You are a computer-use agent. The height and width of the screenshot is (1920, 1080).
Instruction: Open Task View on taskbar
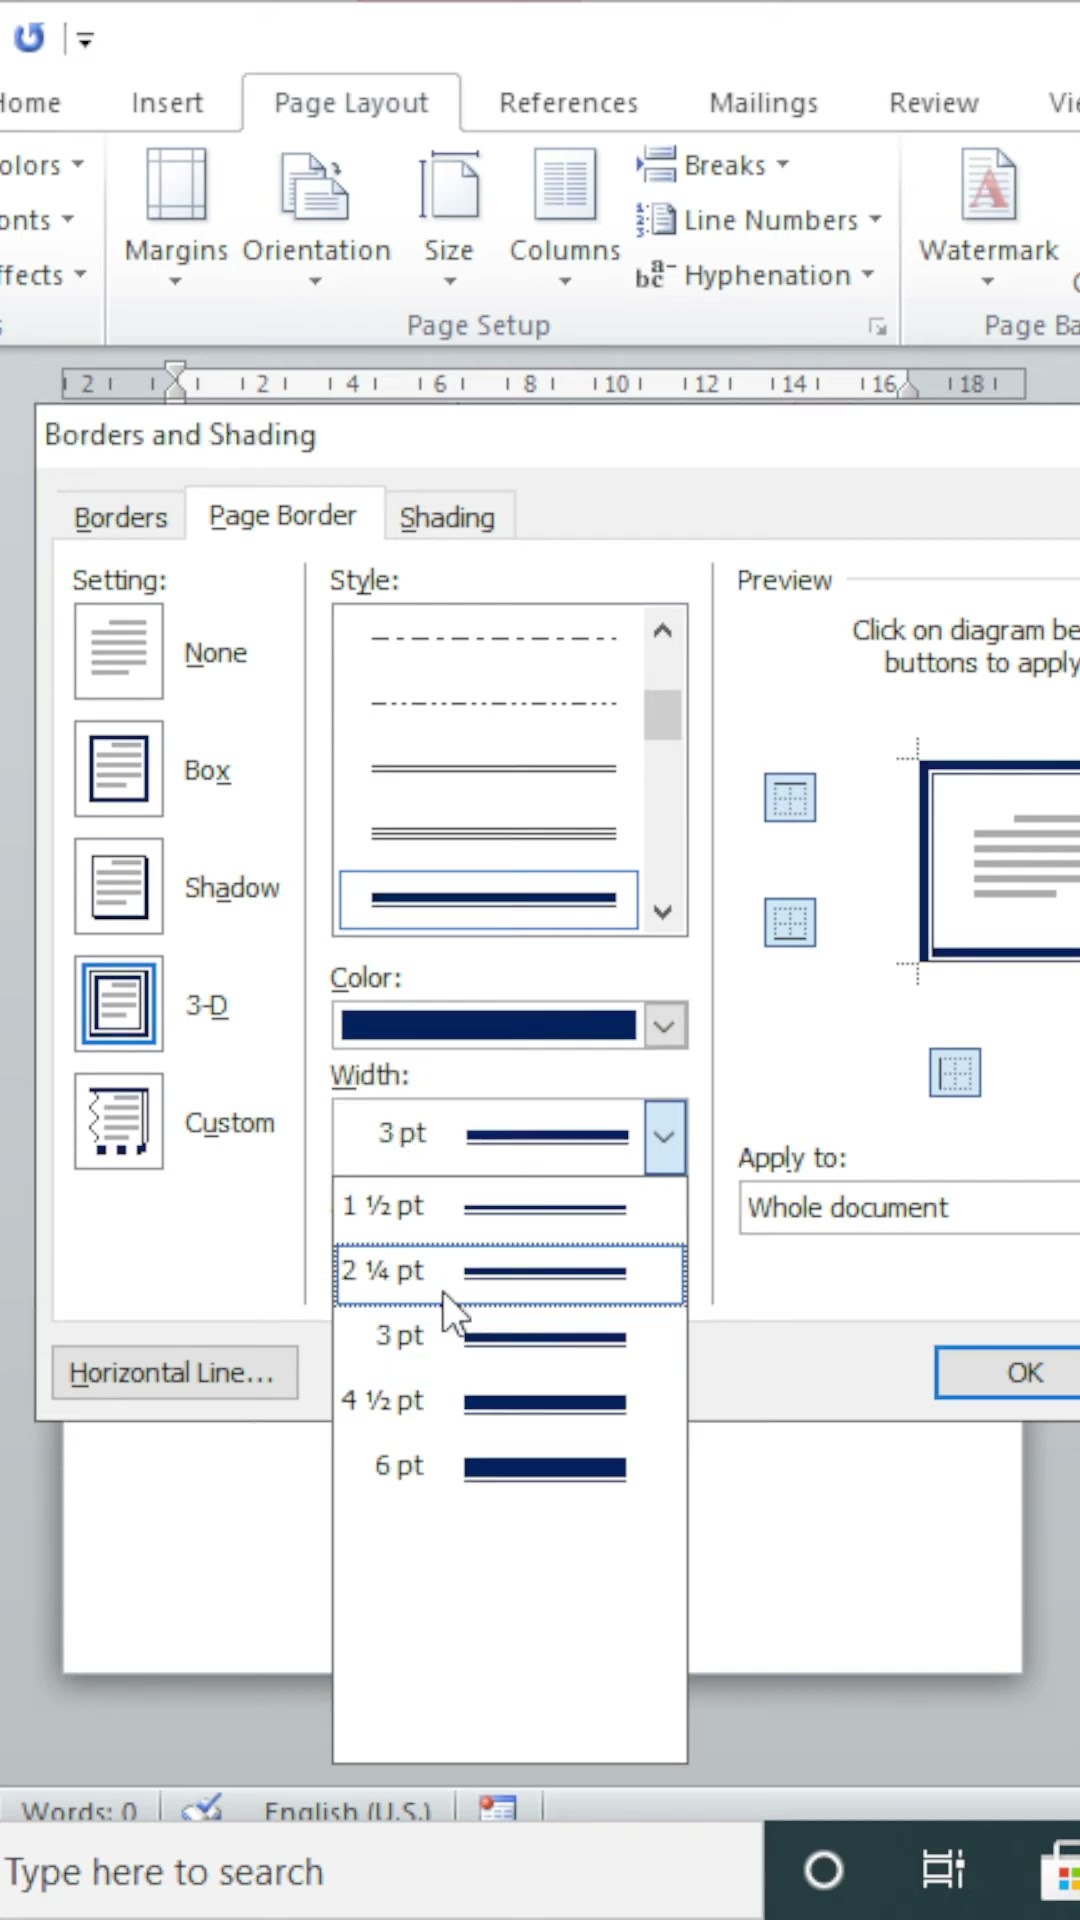pos(942,1870)
